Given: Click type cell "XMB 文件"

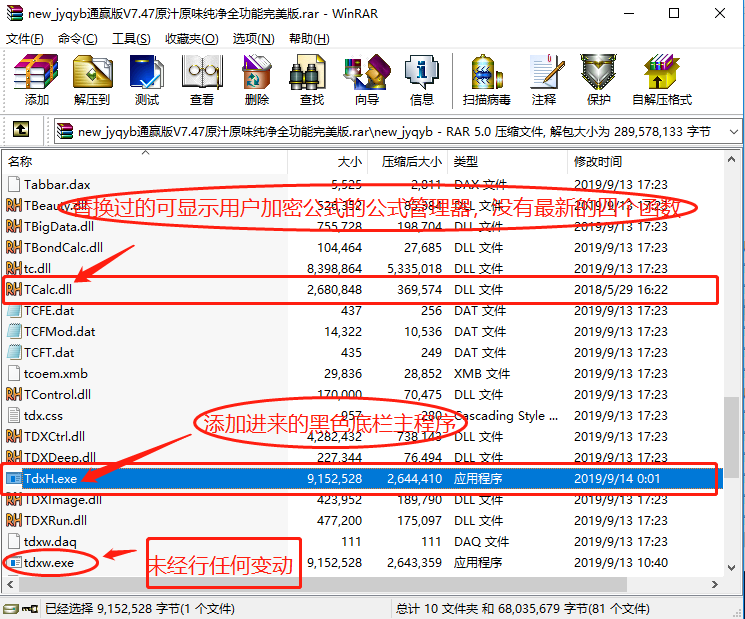Looking at the screenshot, I should click(482, 373).
